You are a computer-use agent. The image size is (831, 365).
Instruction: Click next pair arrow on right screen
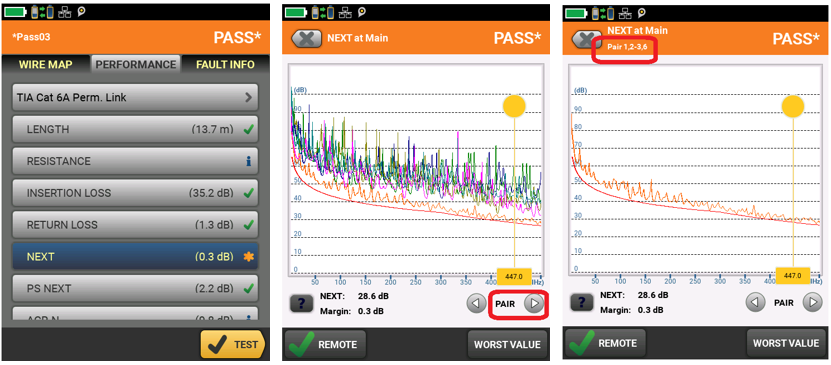(812, 302)
